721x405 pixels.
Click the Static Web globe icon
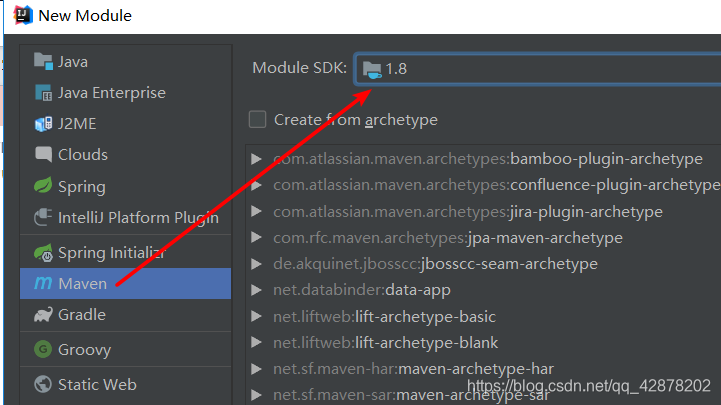click(43, 384)
